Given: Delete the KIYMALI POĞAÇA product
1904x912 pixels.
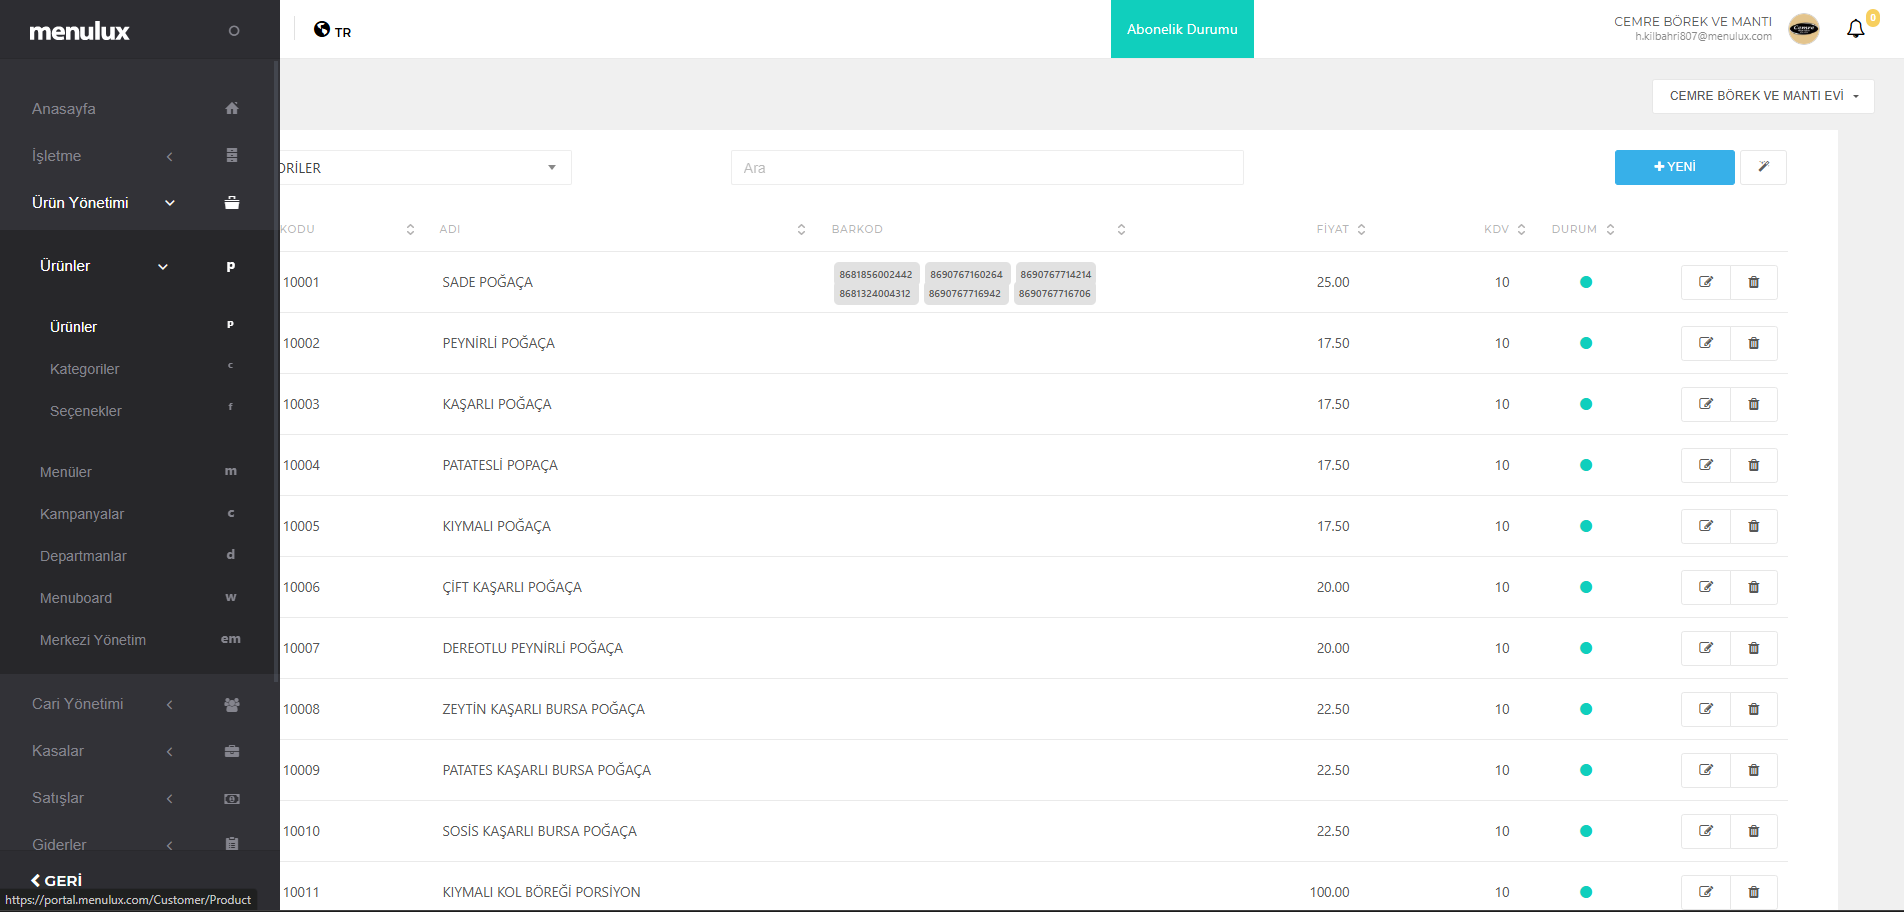Looking at the screenshot, I should point(1753,526).
